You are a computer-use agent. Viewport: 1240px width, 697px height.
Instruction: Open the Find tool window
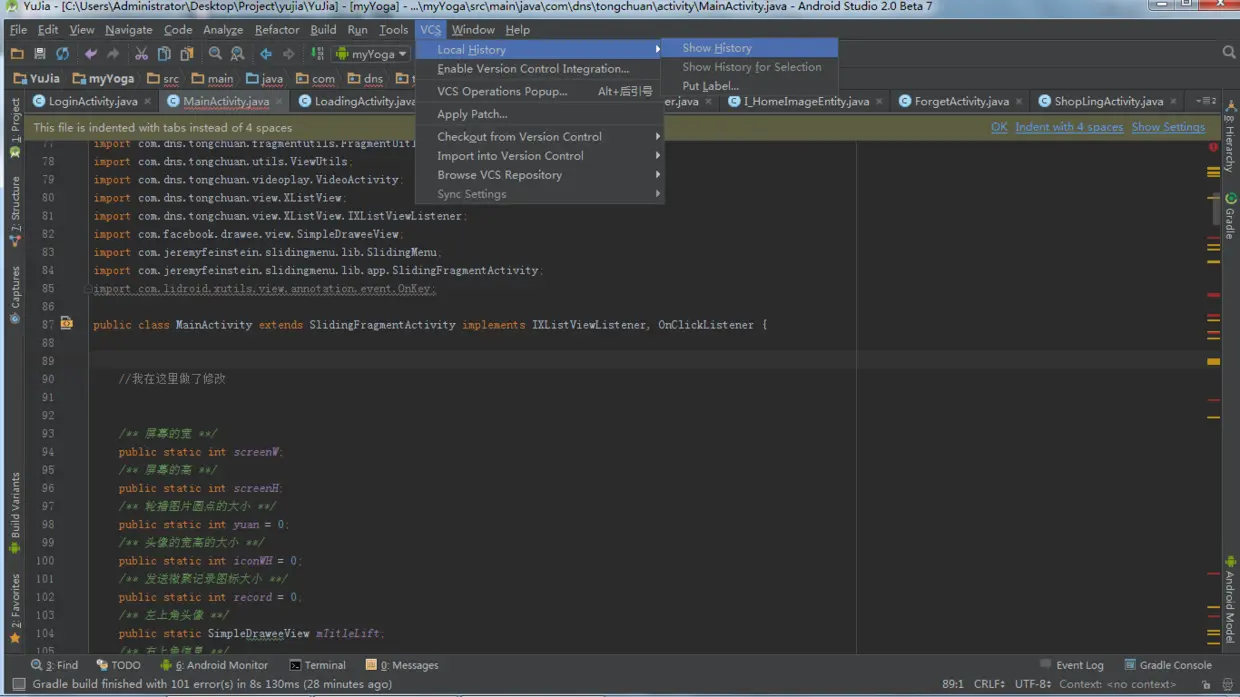click(54, 665)
